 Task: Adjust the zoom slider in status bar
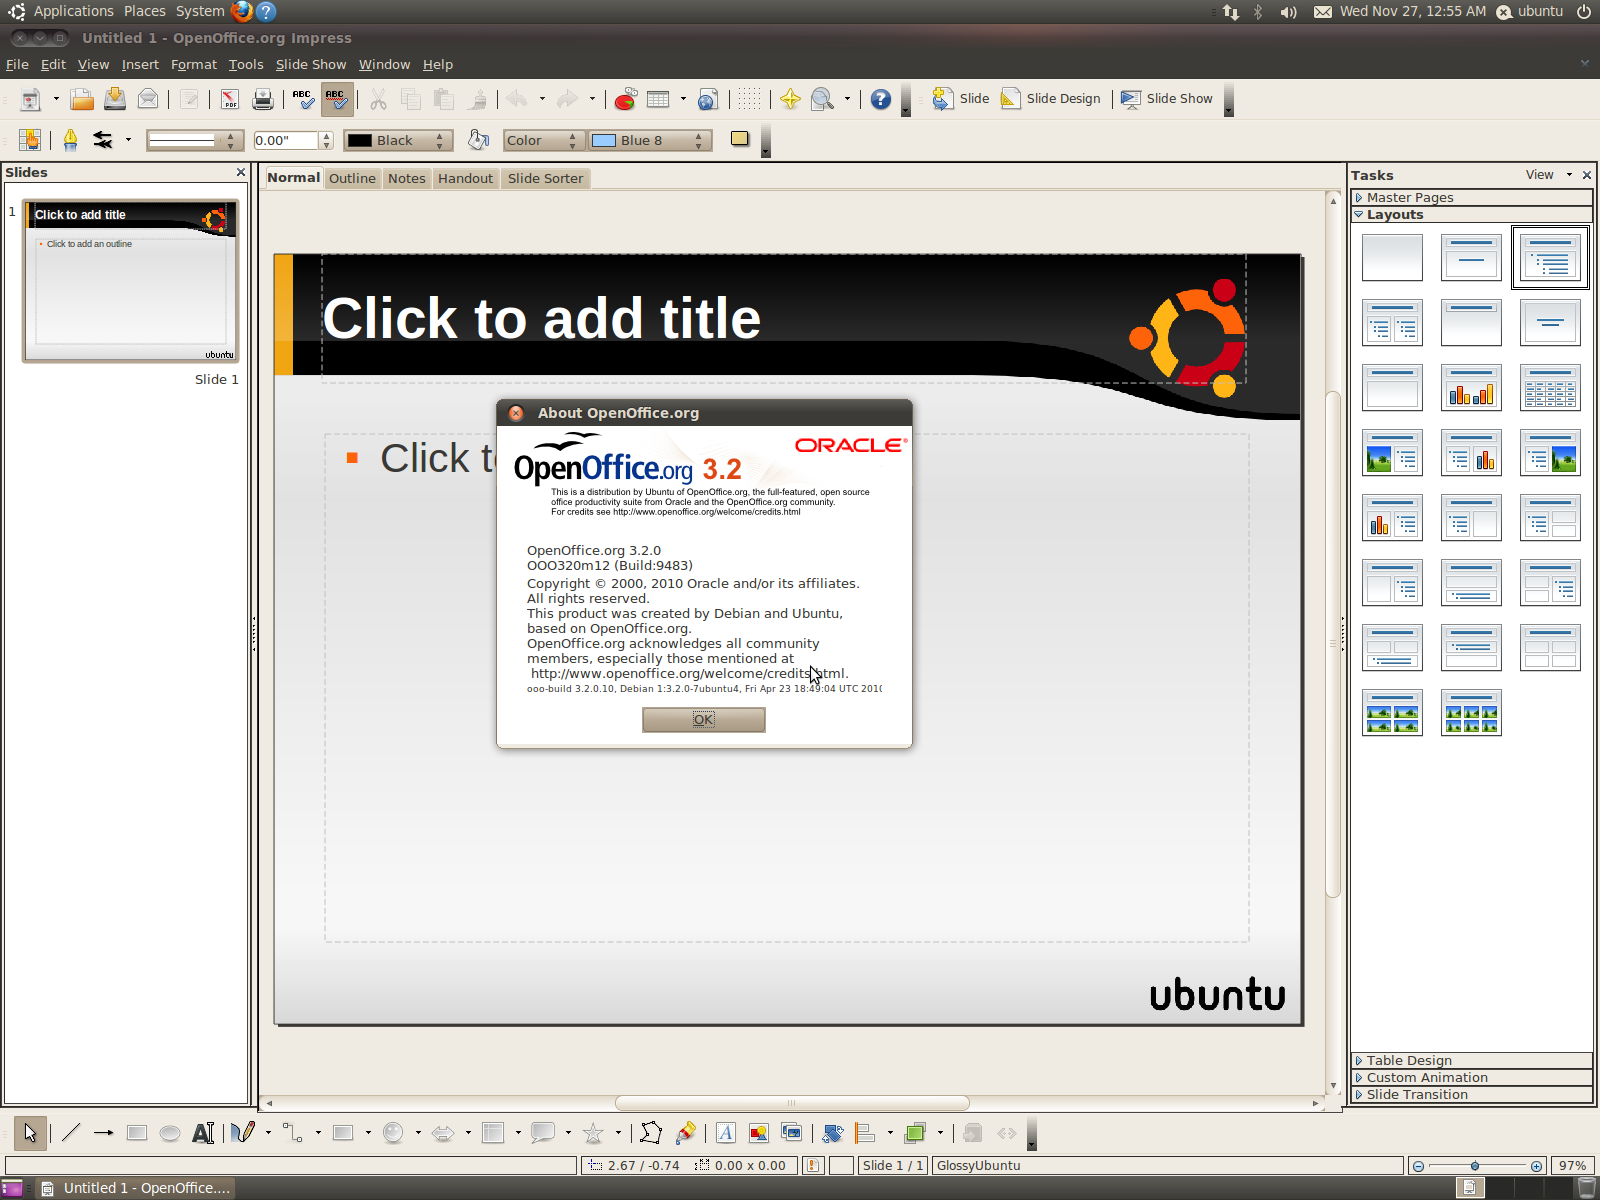point(1476,1166)
